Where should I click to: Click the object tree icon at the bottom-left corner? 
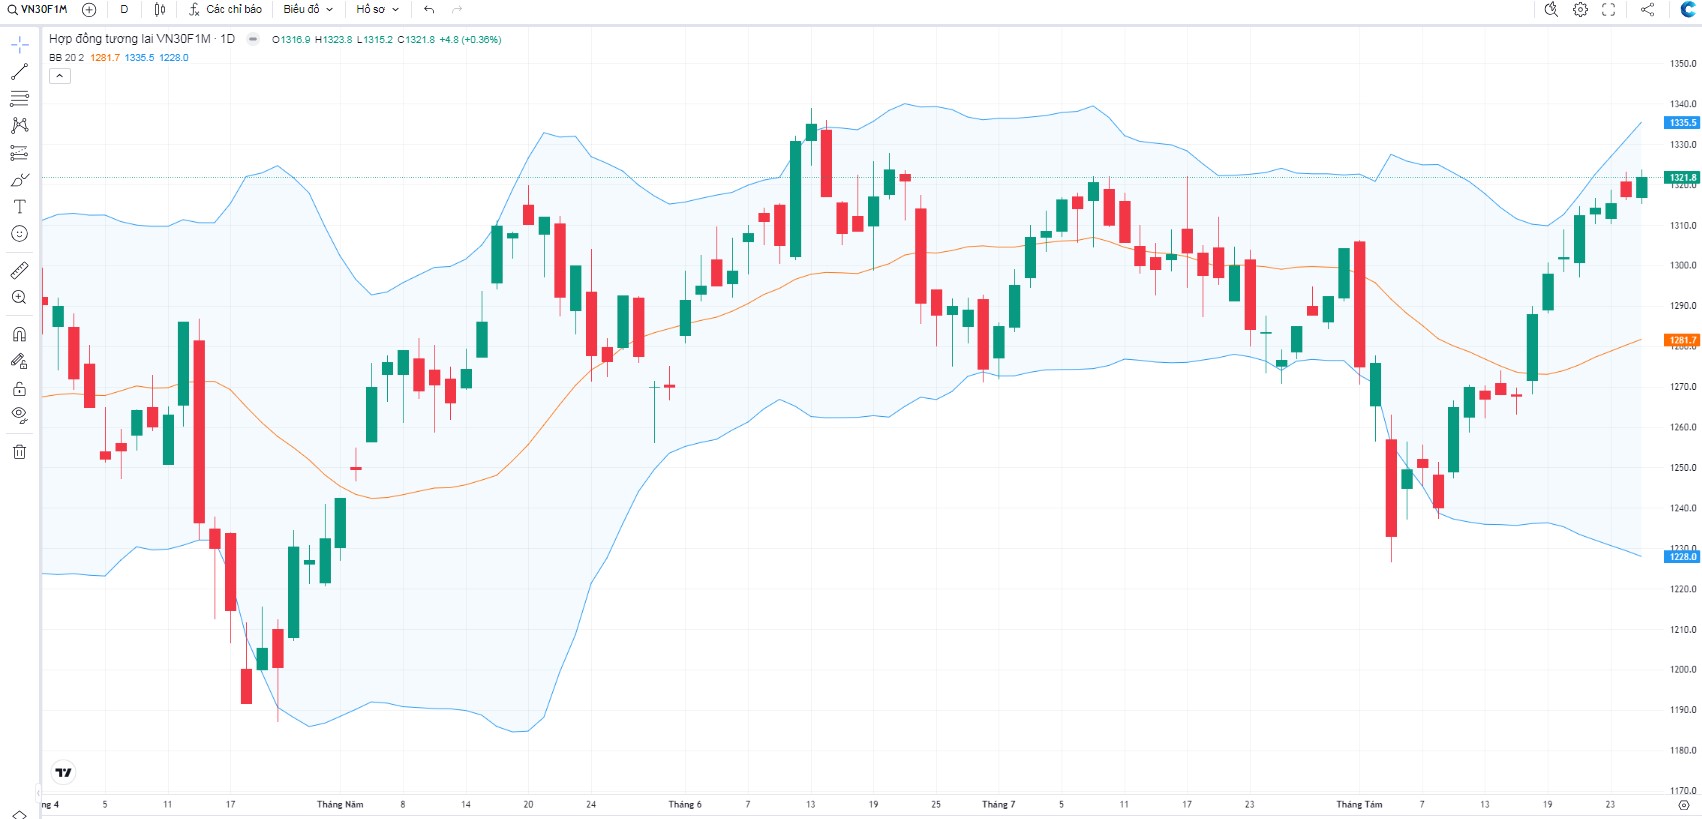coord(19,814)
